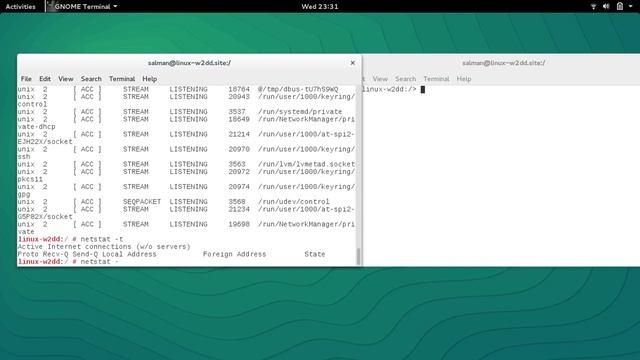Screen dimensions: 640x360
Task: Click '/run/udev/control' path text
Action: tap(293, 202)
